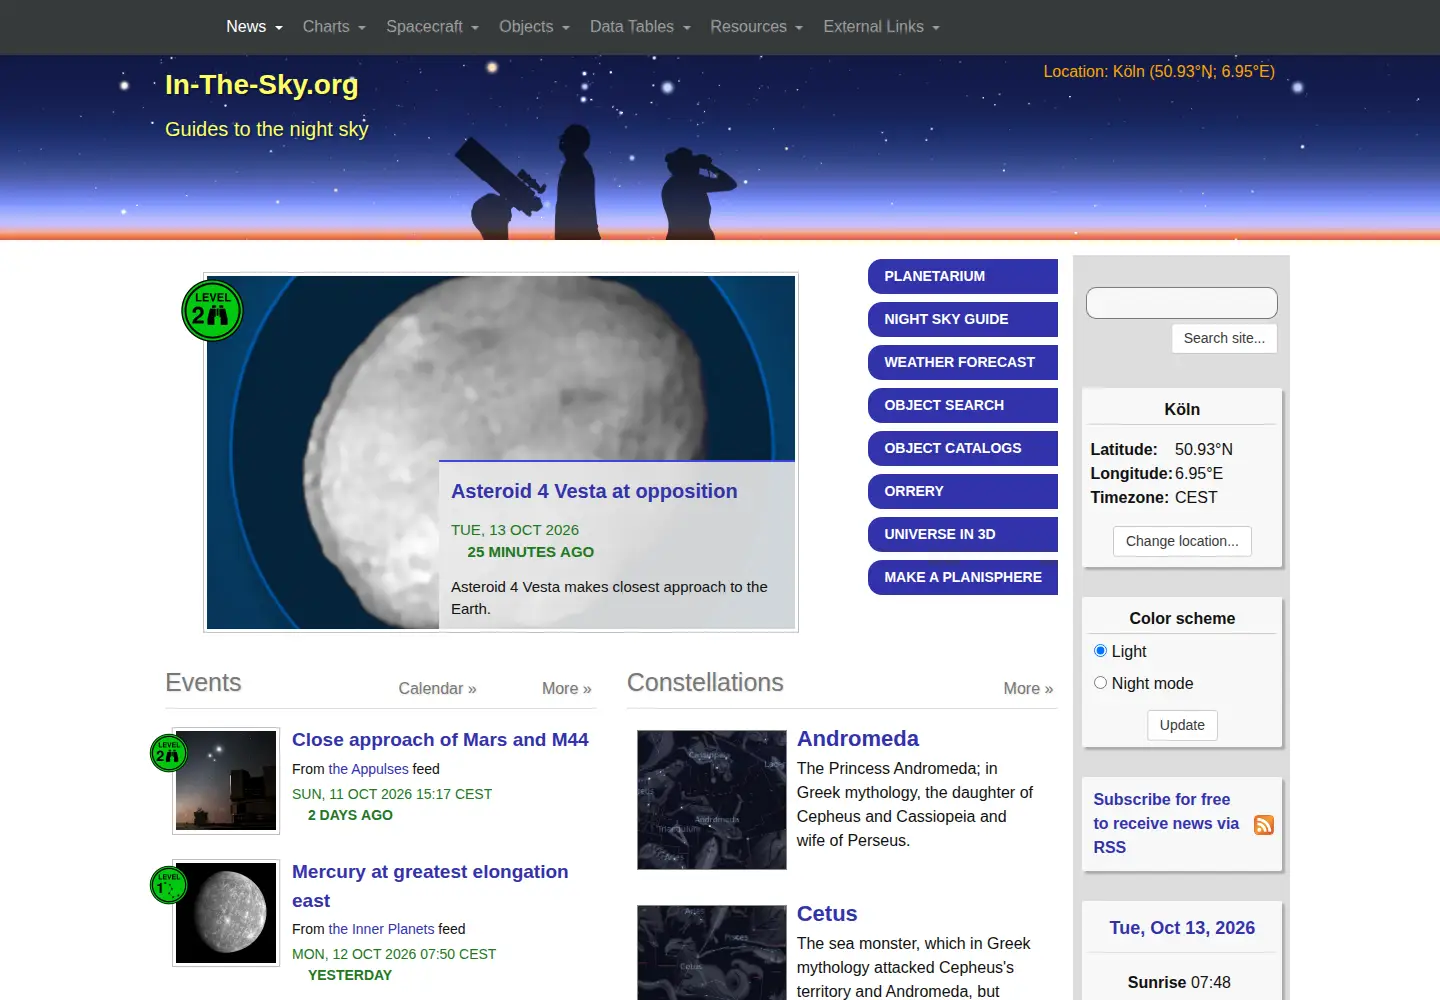Viewport: 1440px width, 1000px height.
Task: Click More link next to Constellations
Action: [1028, 688]
